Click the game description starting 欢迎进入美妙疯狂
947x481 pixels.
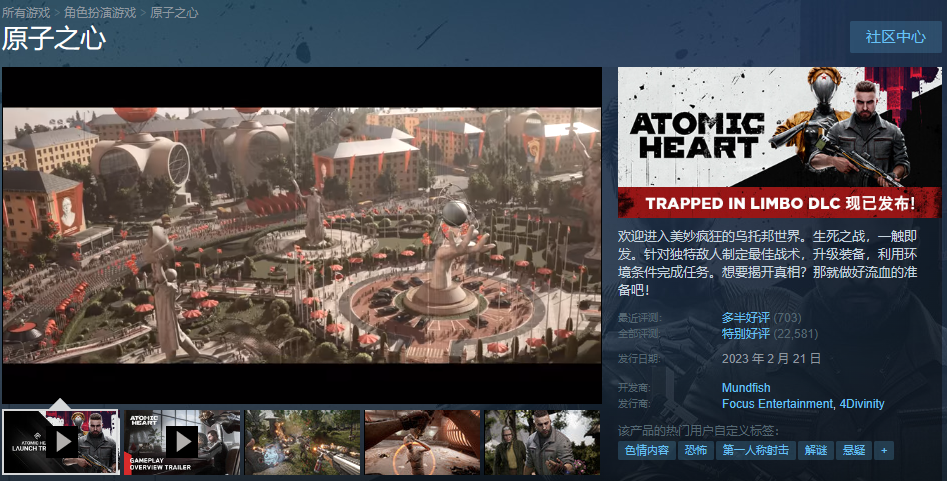point(768,263)
